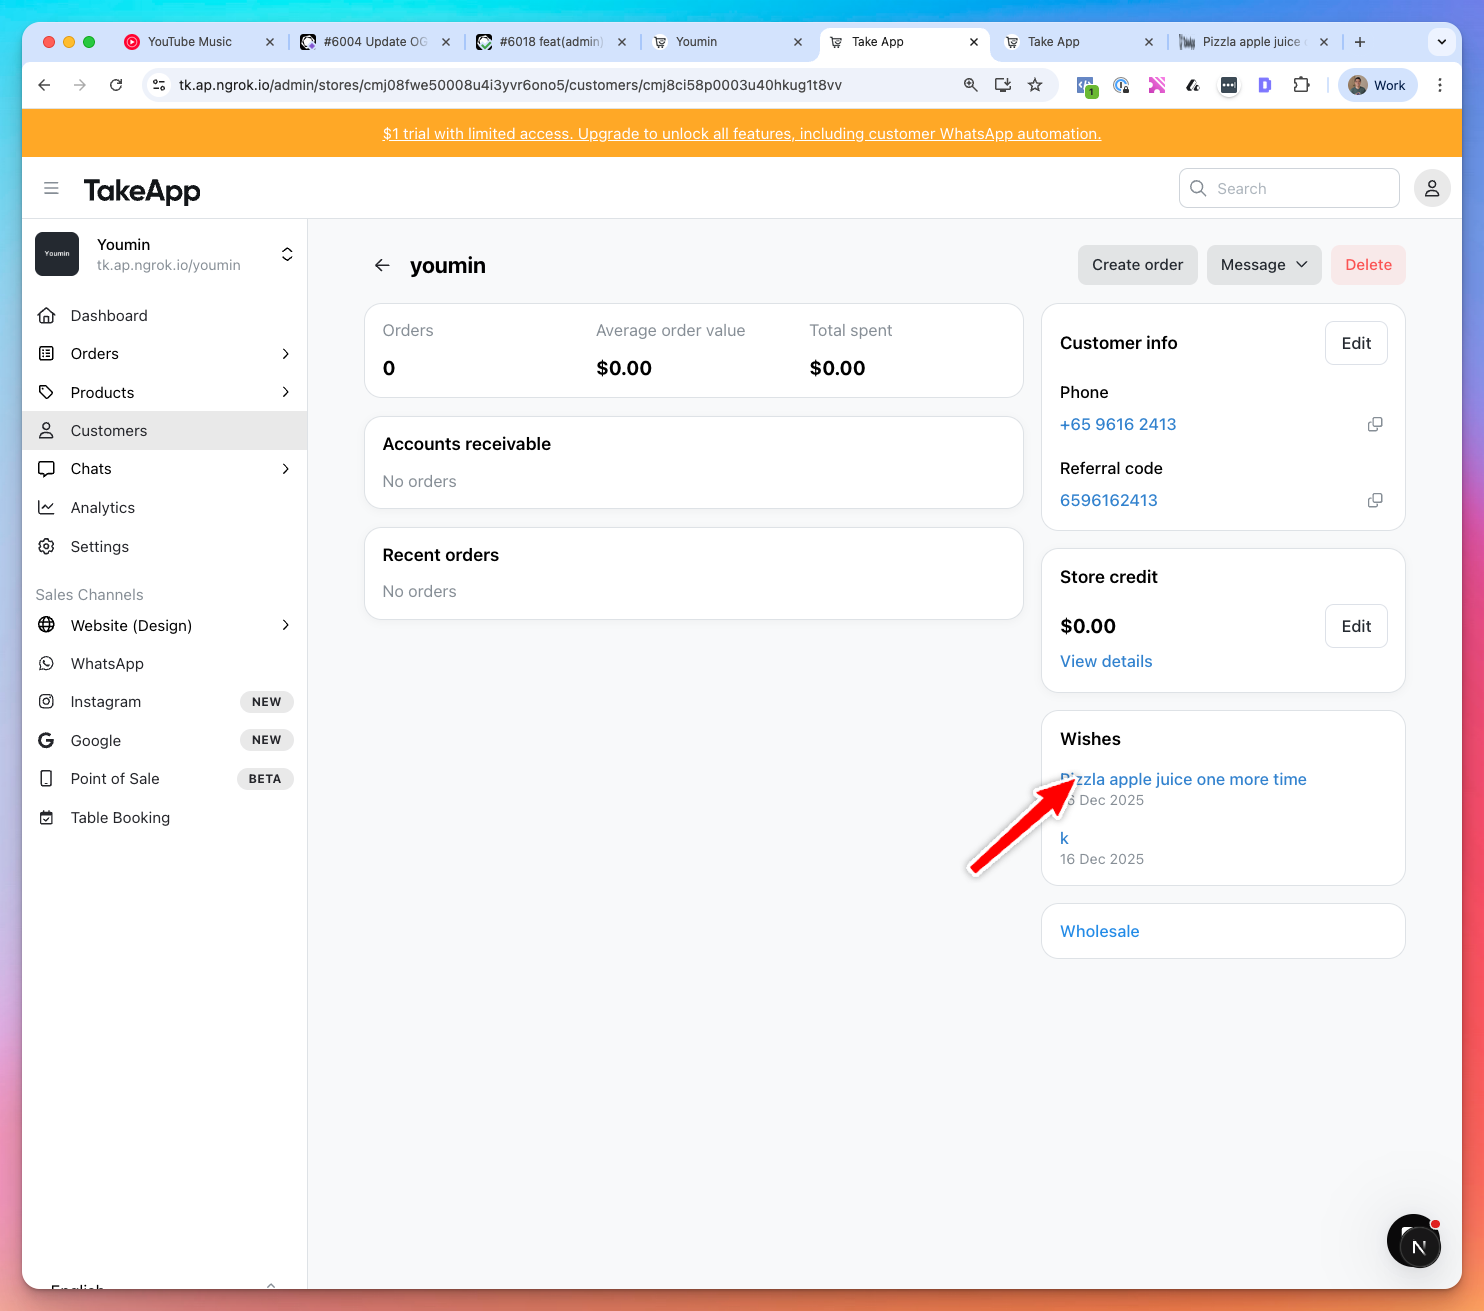Open the store switcher chevrons
1484x1311 pixels.
(x=287, y=254)
